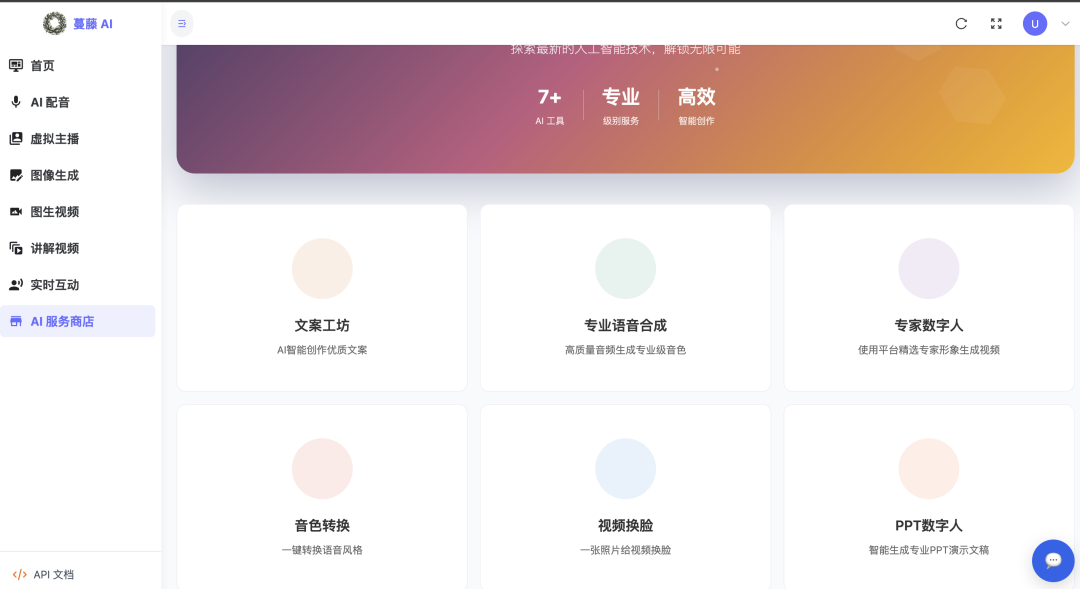Open the 专业语音合成 card title
The width and height of the screenshot is (1080, 589).
pyautogui.click(x=625, y=325)
